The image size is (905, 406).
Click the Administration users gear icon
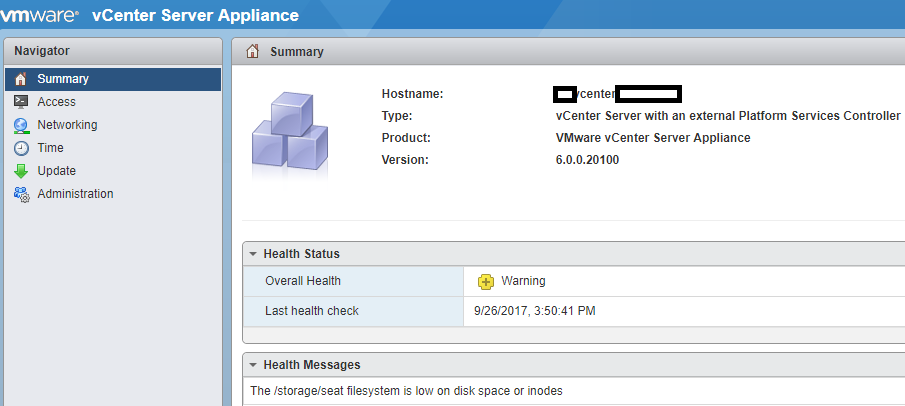pyautogui.click(x=21, y=194)
